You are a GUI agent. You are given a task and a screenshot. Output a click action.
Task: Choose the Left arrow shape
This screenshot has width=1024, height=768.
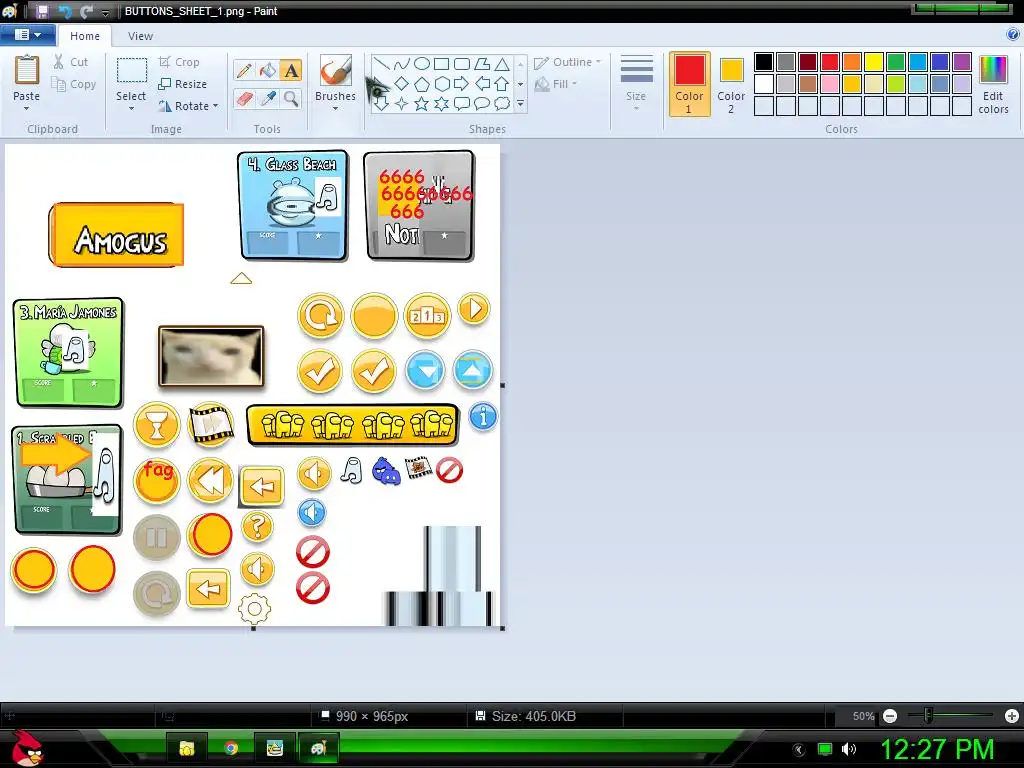click(482, 84)
